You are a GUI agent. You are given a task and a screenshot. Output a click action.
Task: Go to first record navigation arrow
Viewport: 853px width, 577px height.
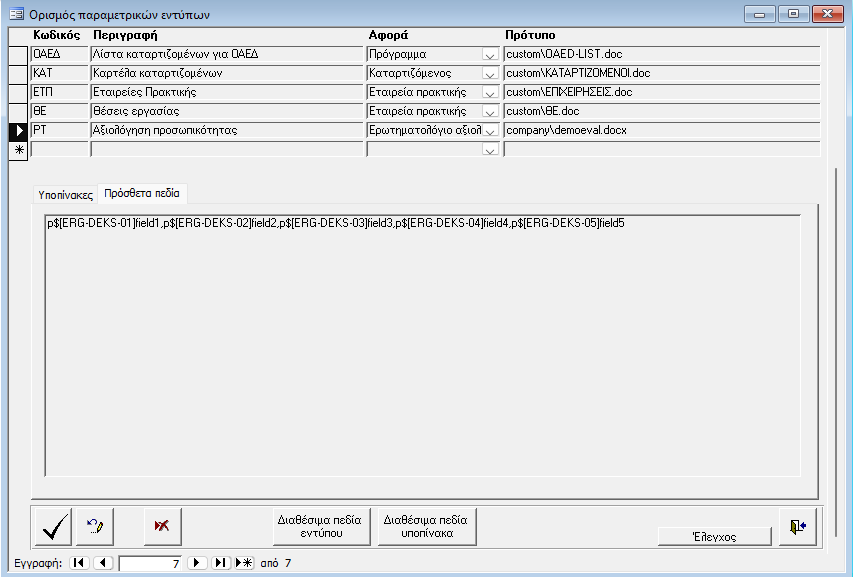[79, 563]
